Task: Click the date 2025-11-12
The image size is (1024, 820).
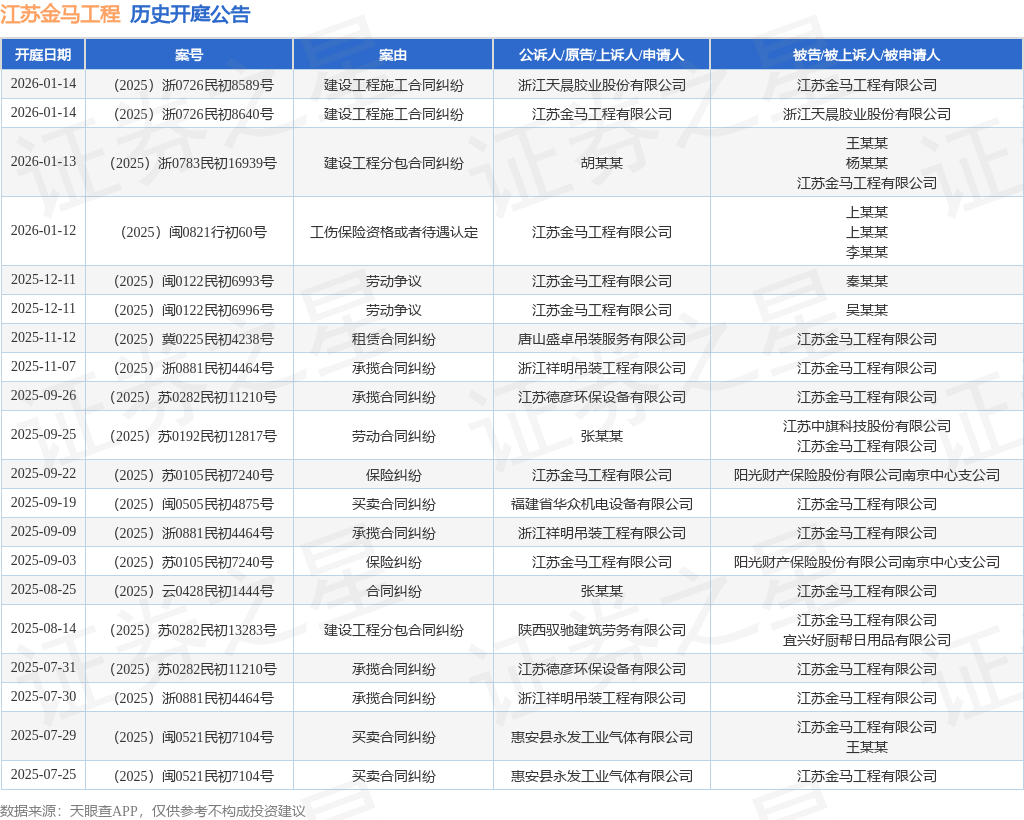Action: (43, 338)
